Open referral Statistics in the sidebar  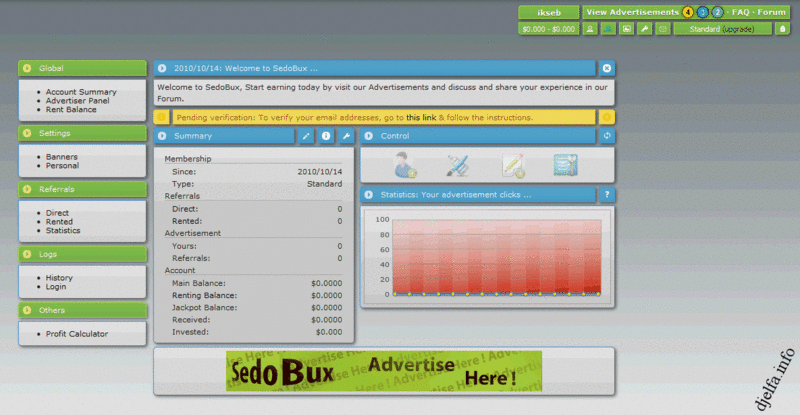63,230
